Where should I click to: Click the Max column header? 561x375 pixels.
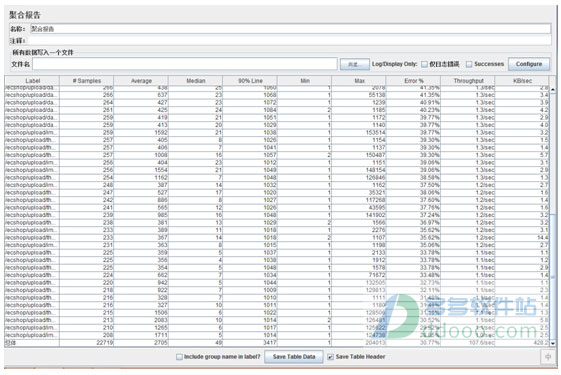tap(359, 81)
